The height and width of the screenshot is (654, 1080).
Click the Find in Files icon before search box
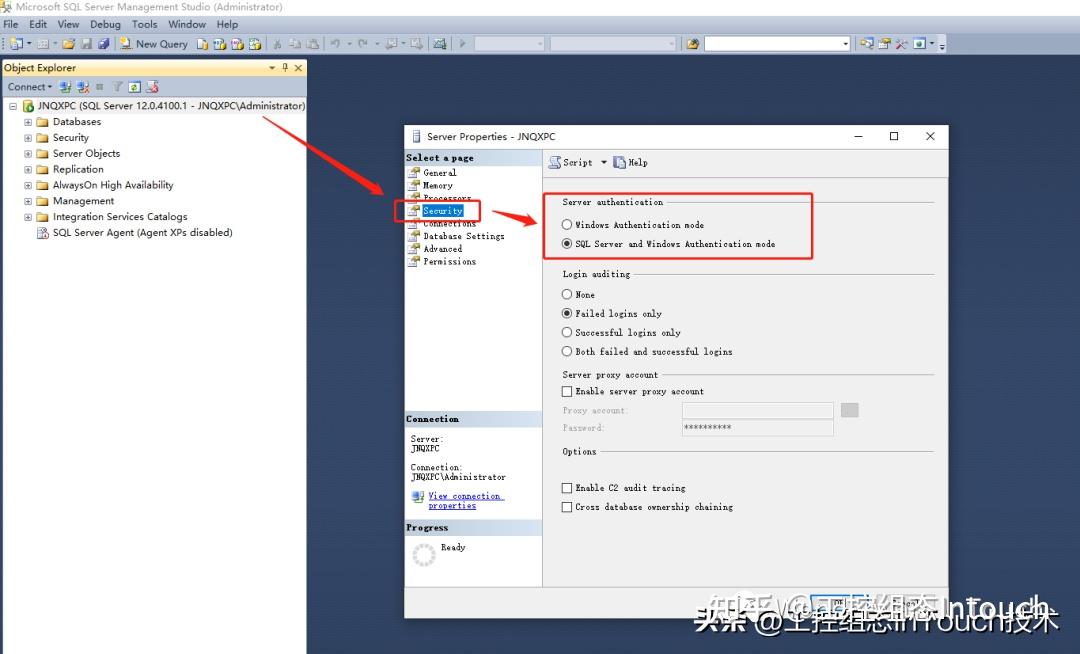point(693,44)
